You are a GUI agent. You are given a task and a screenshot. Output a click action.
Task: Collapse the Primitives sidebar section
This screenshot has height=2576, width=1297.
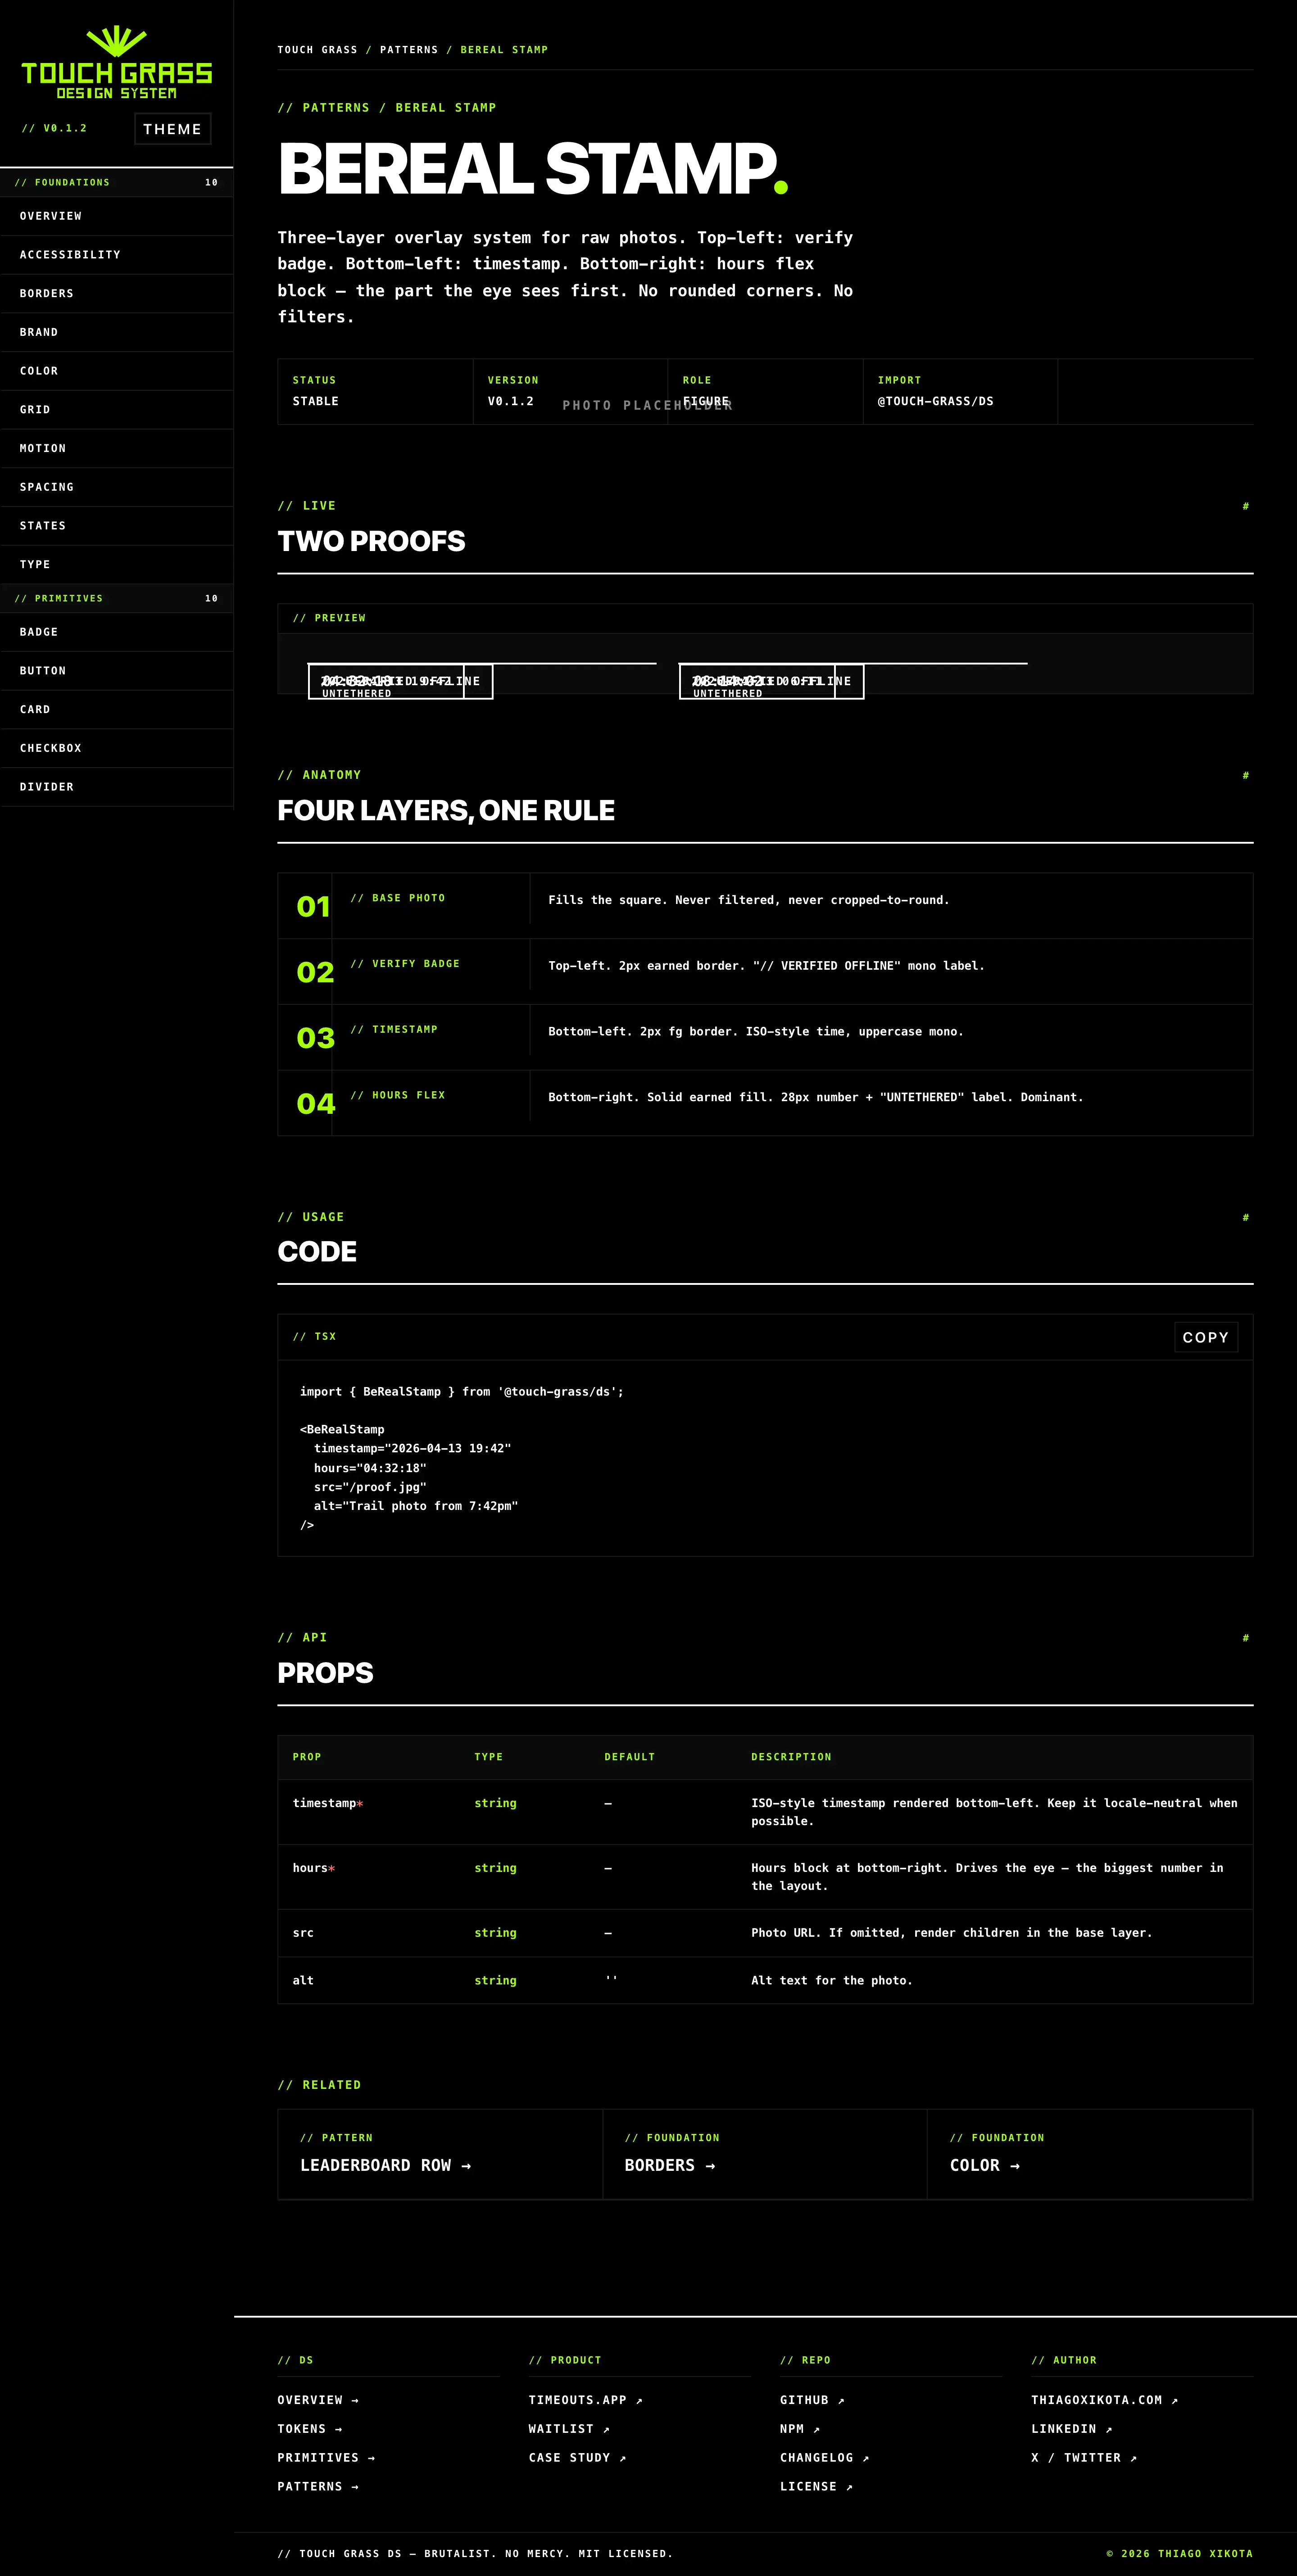pos(116,598)
